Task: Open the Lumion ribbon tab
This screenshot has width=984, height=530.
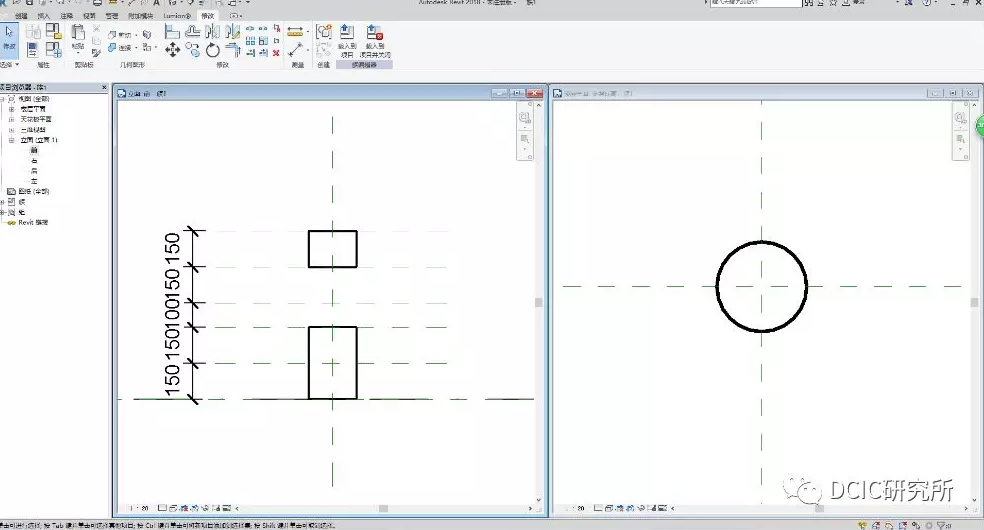Action: coord(177,16)
